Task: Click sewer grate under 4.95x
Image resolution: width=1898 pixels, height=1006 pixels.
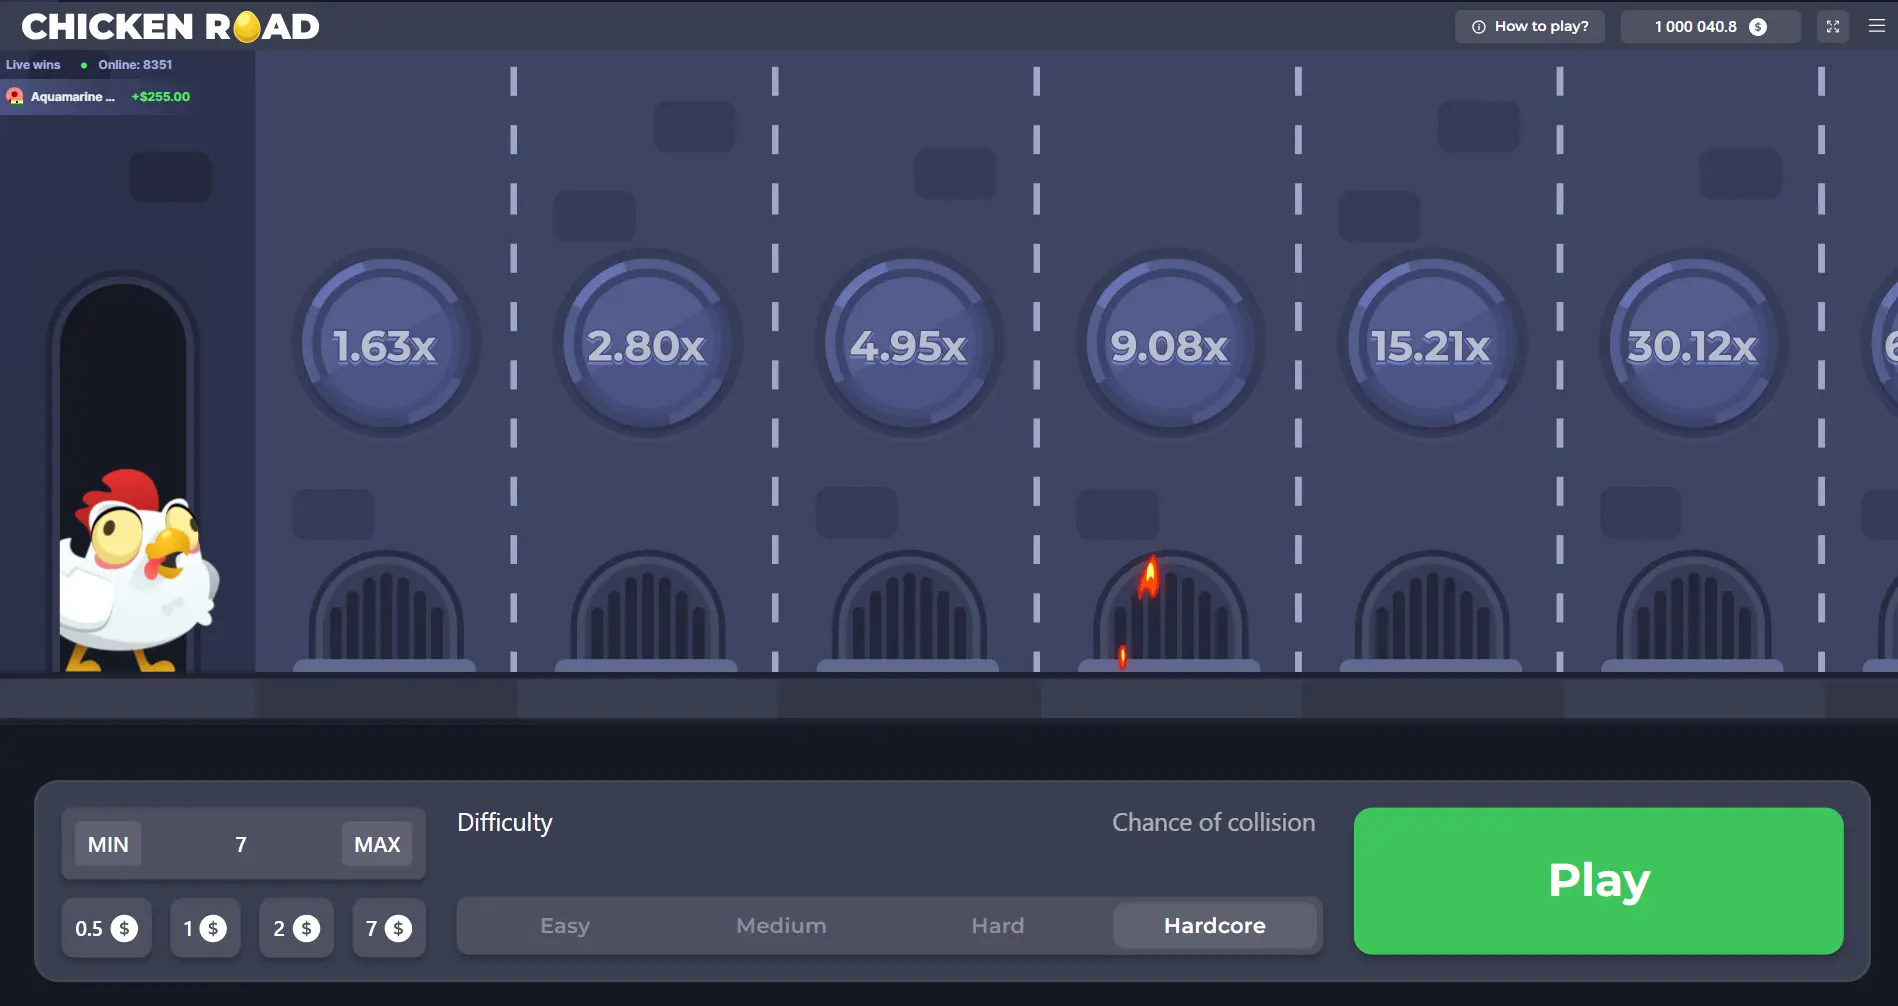Action: pyautogui.click(x=909, y=611)
